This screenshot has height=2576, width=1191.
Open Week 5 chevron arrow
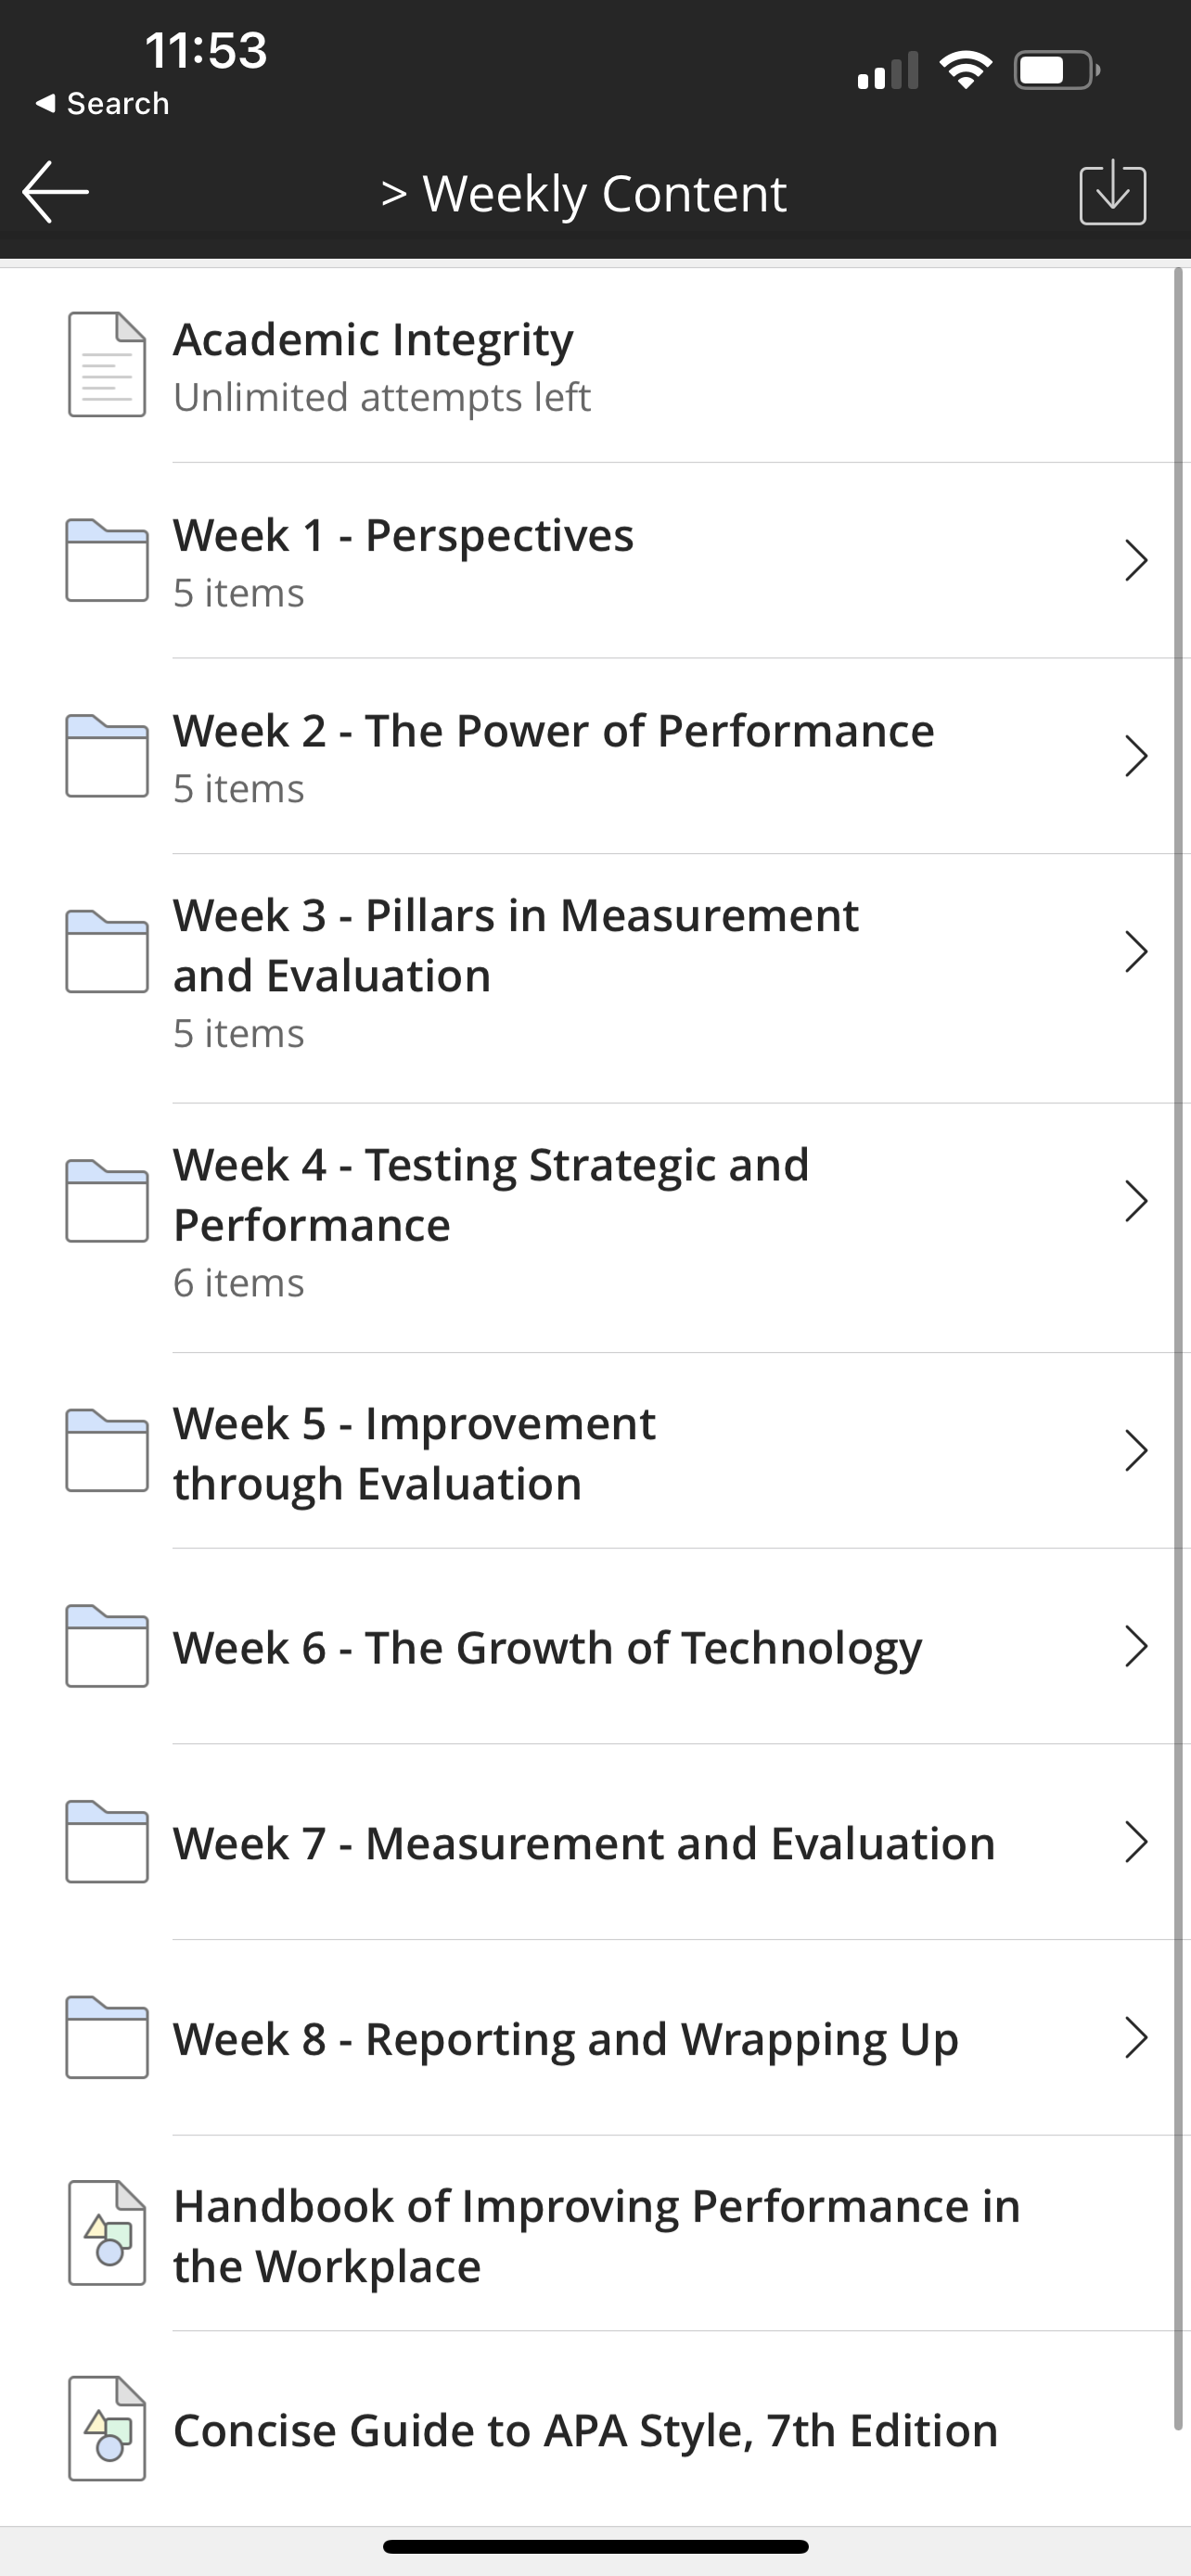[1135, 1450]
